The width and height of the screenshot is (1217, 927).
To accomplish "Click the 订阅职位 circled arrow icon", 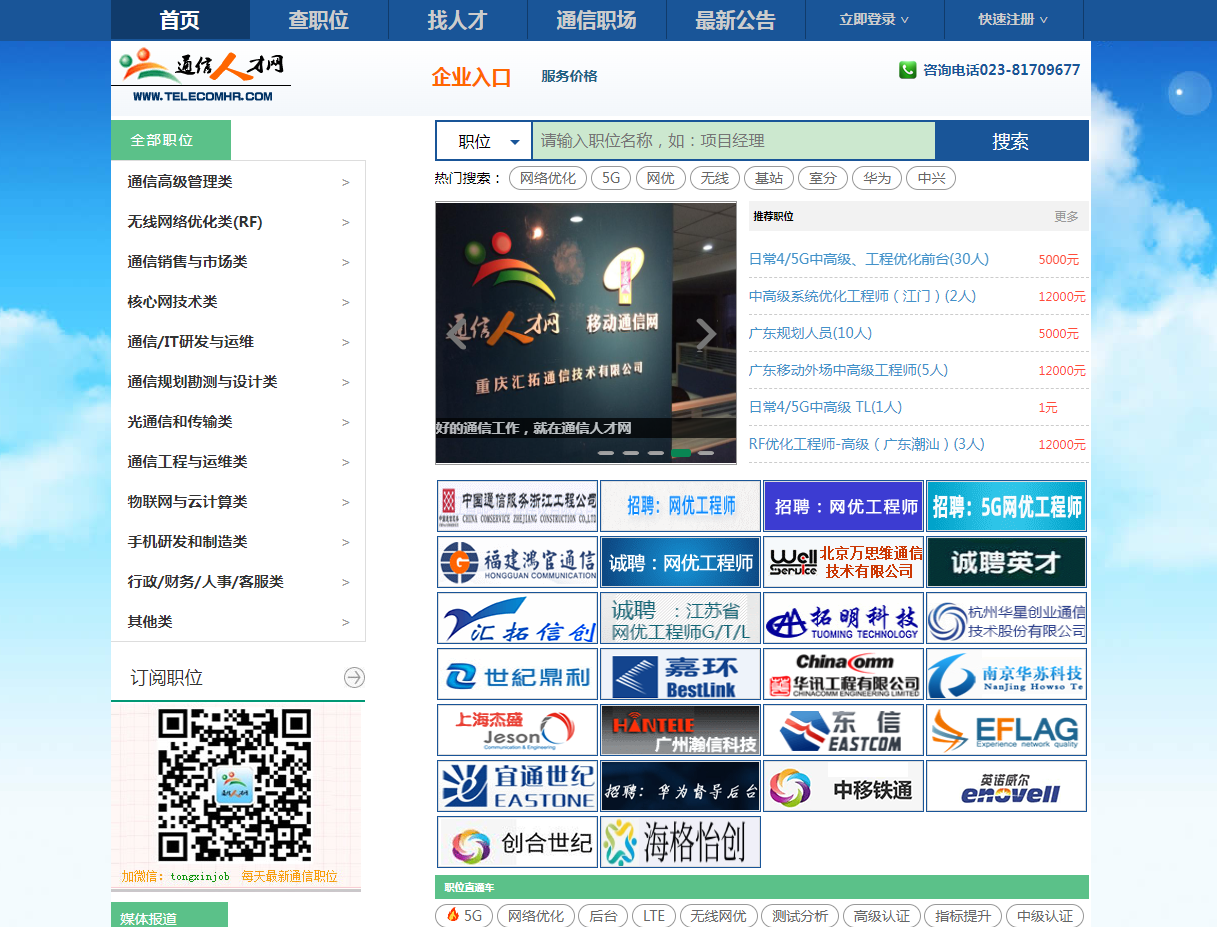I will point(354,678).
